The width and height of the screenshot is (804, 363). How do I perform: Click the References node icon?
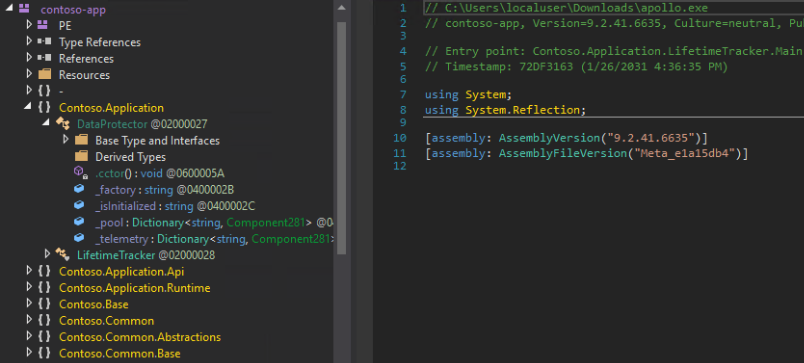click(44, 58)
